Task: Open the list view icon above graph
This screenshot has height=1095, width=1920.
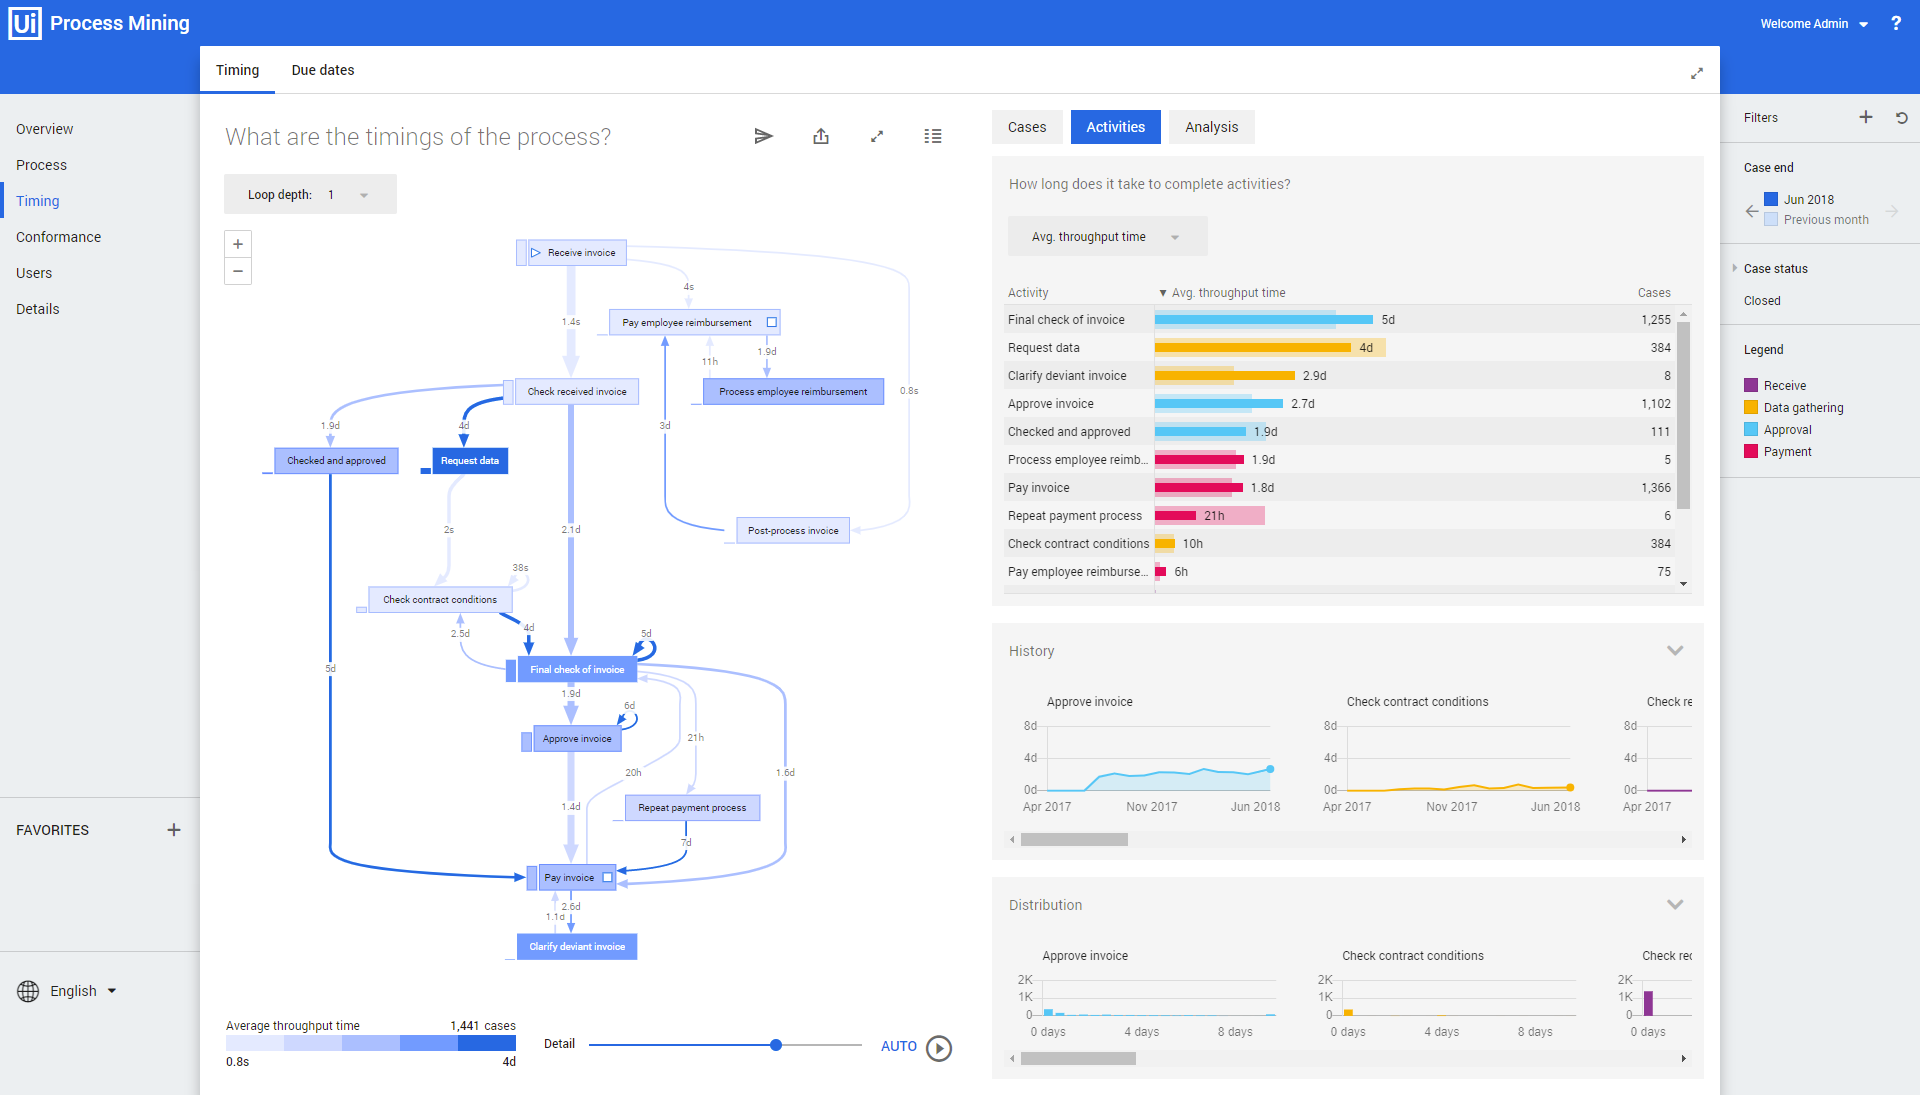Action: click(933, 136)
